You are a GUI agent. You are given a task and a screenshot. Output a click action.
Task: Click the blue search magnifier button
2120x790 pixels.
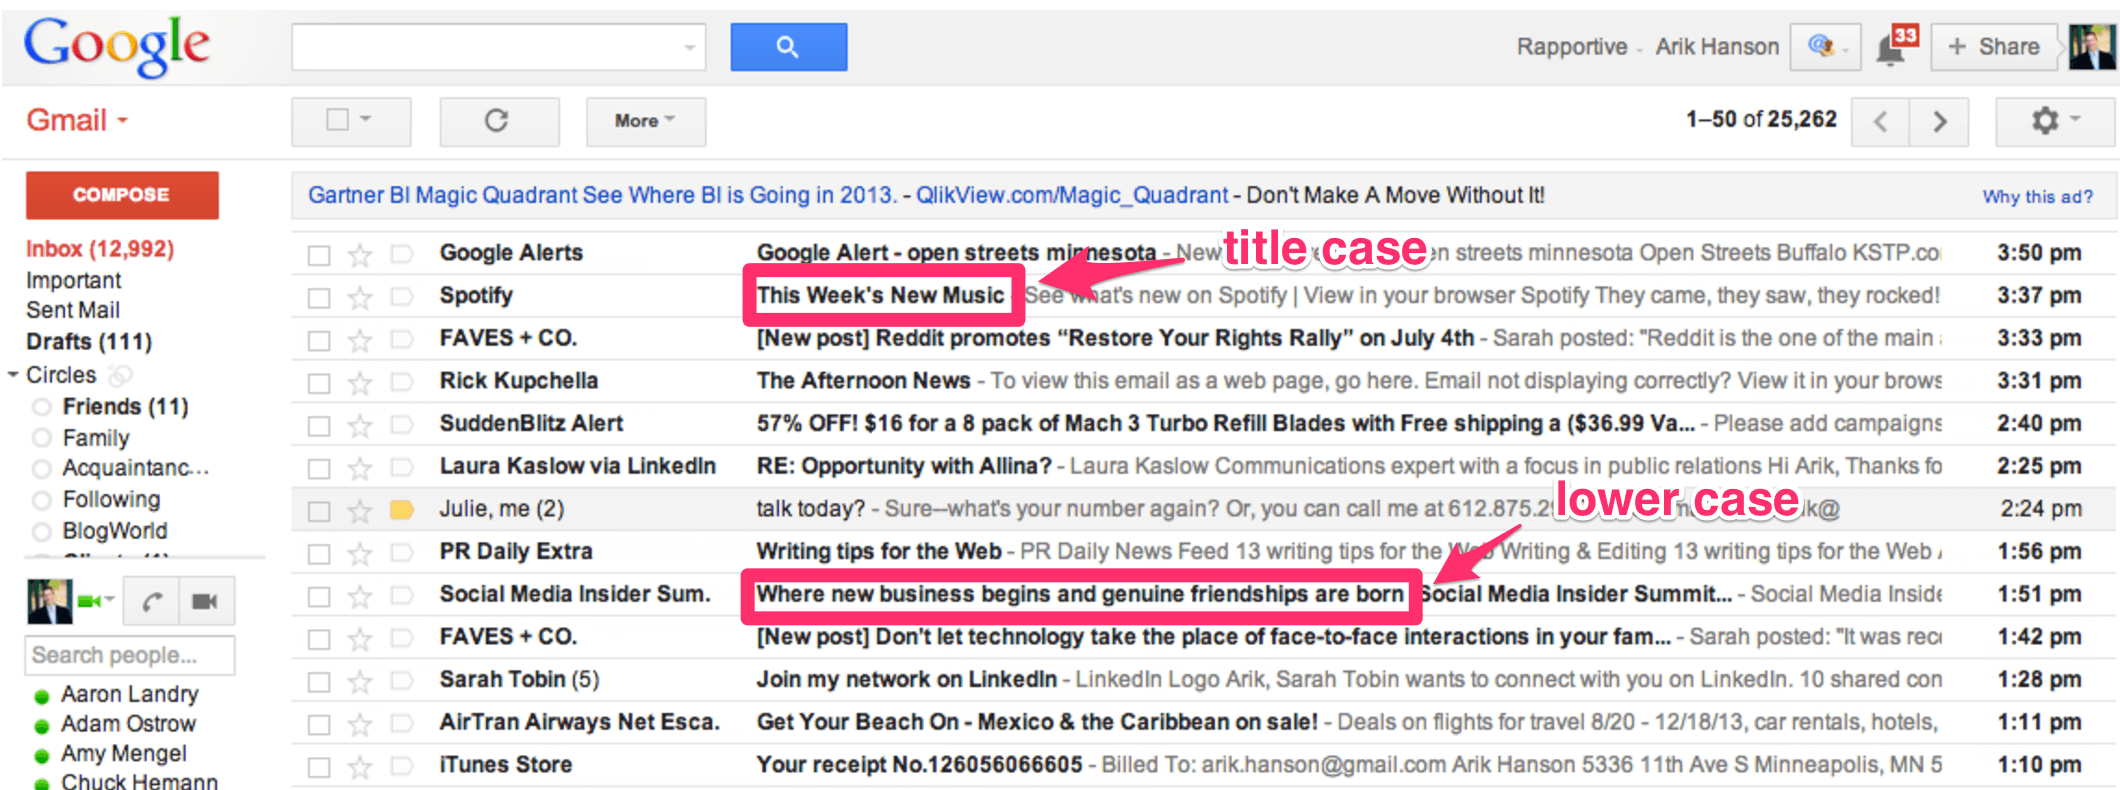[x=788, y=47]
